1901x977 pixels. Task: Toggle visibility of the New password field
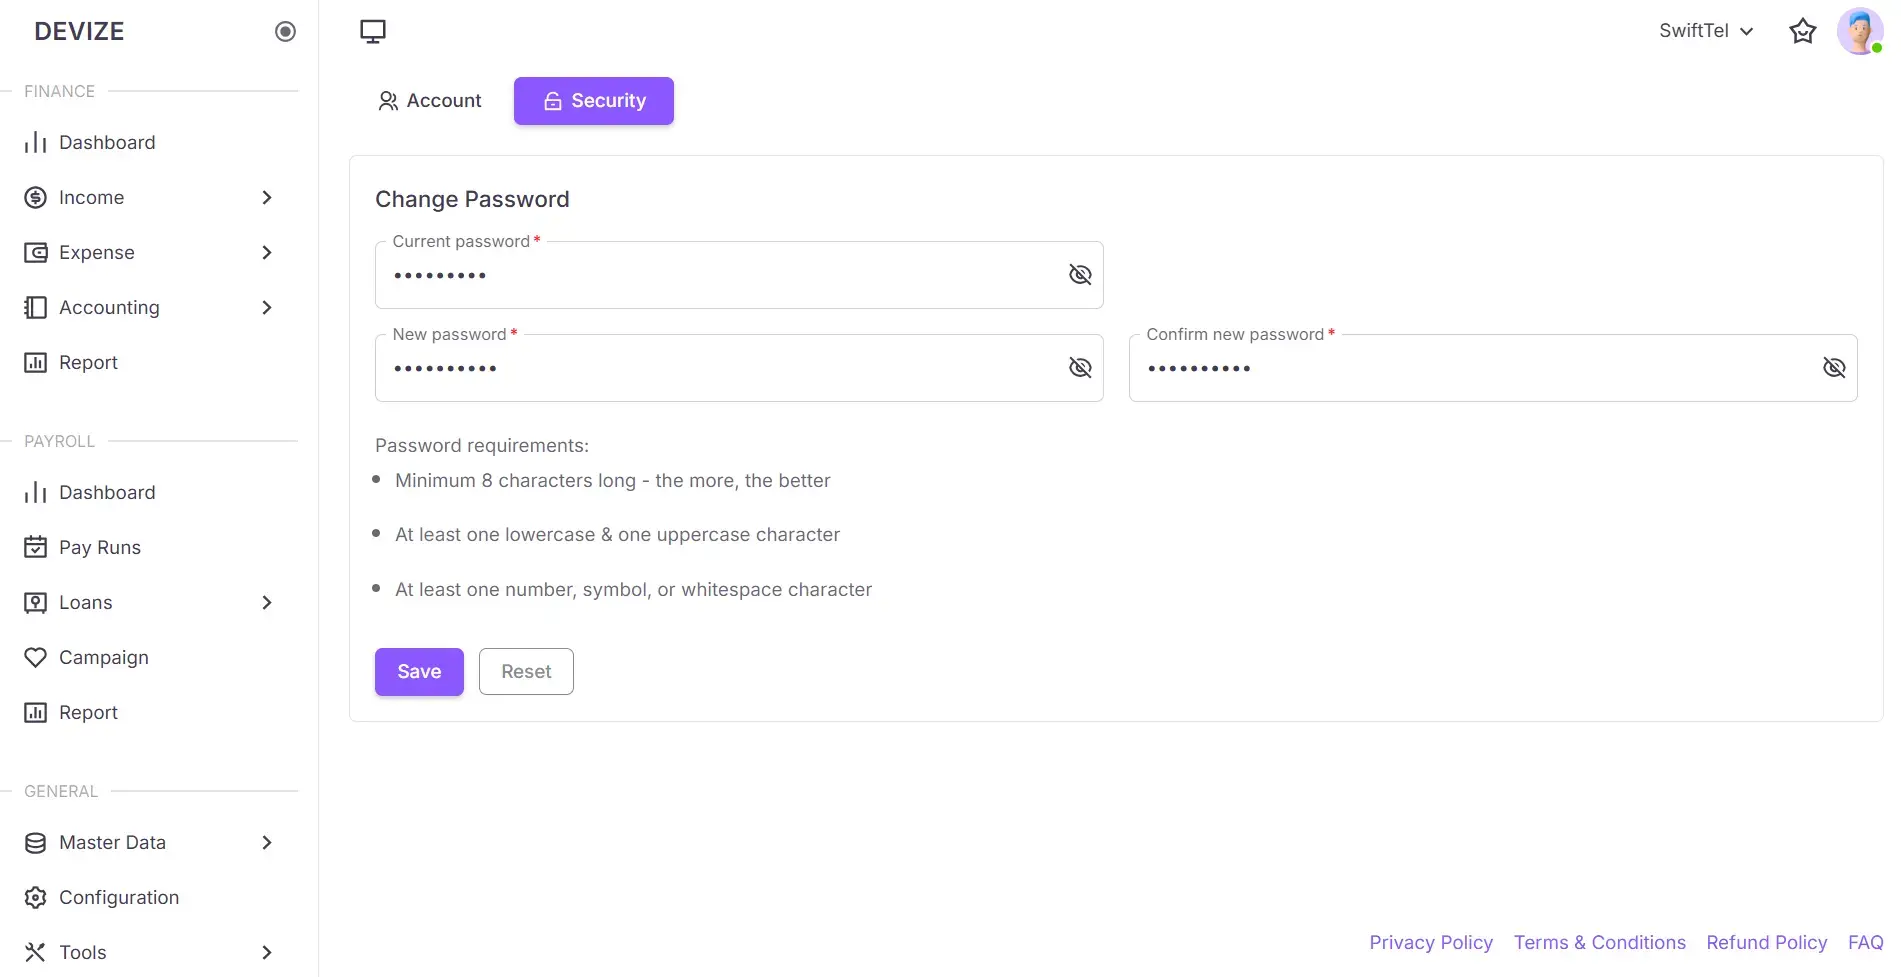tap(1080, 367)
